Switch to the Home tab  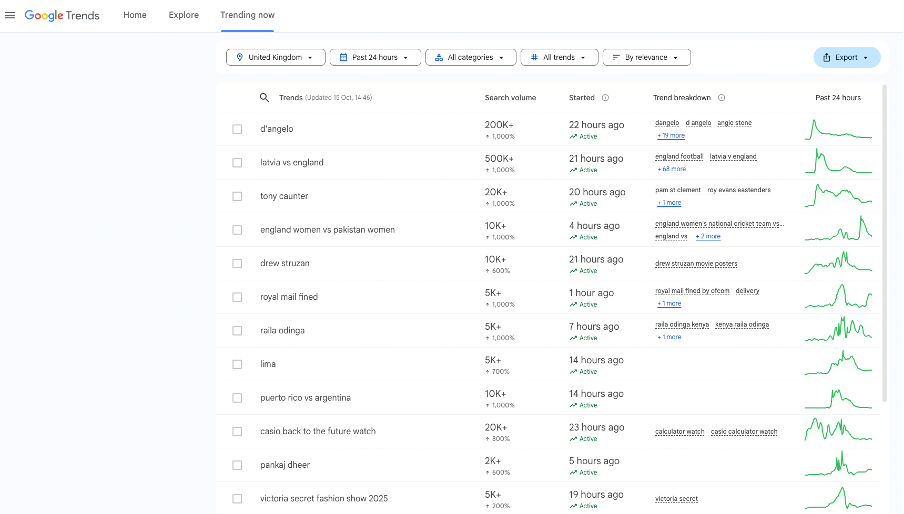pos(134,15)
